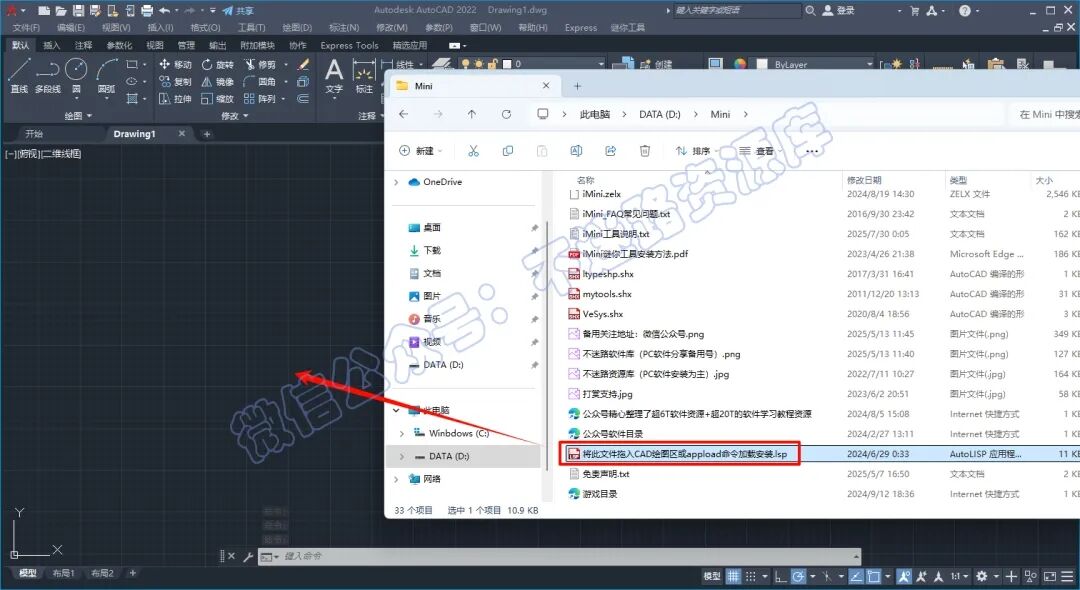Toggle clean screen icon in status bar
Viewport: 1080px width, 590px height.
click(x=1050, y=576)
